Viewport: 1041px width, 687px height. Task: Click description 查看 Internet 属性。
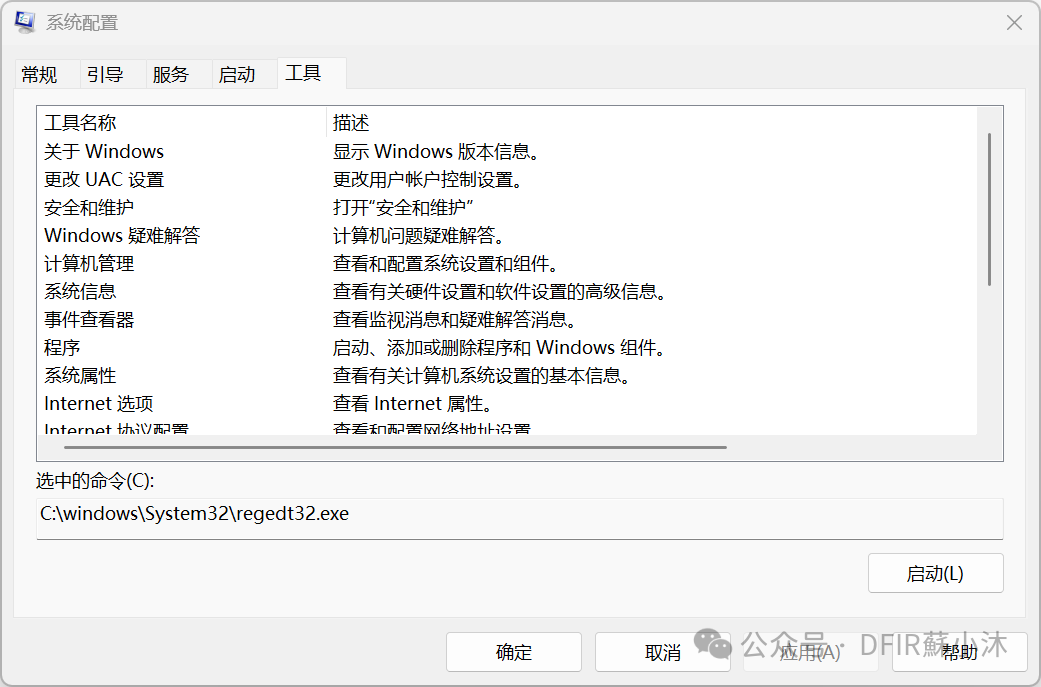[413, 403]
